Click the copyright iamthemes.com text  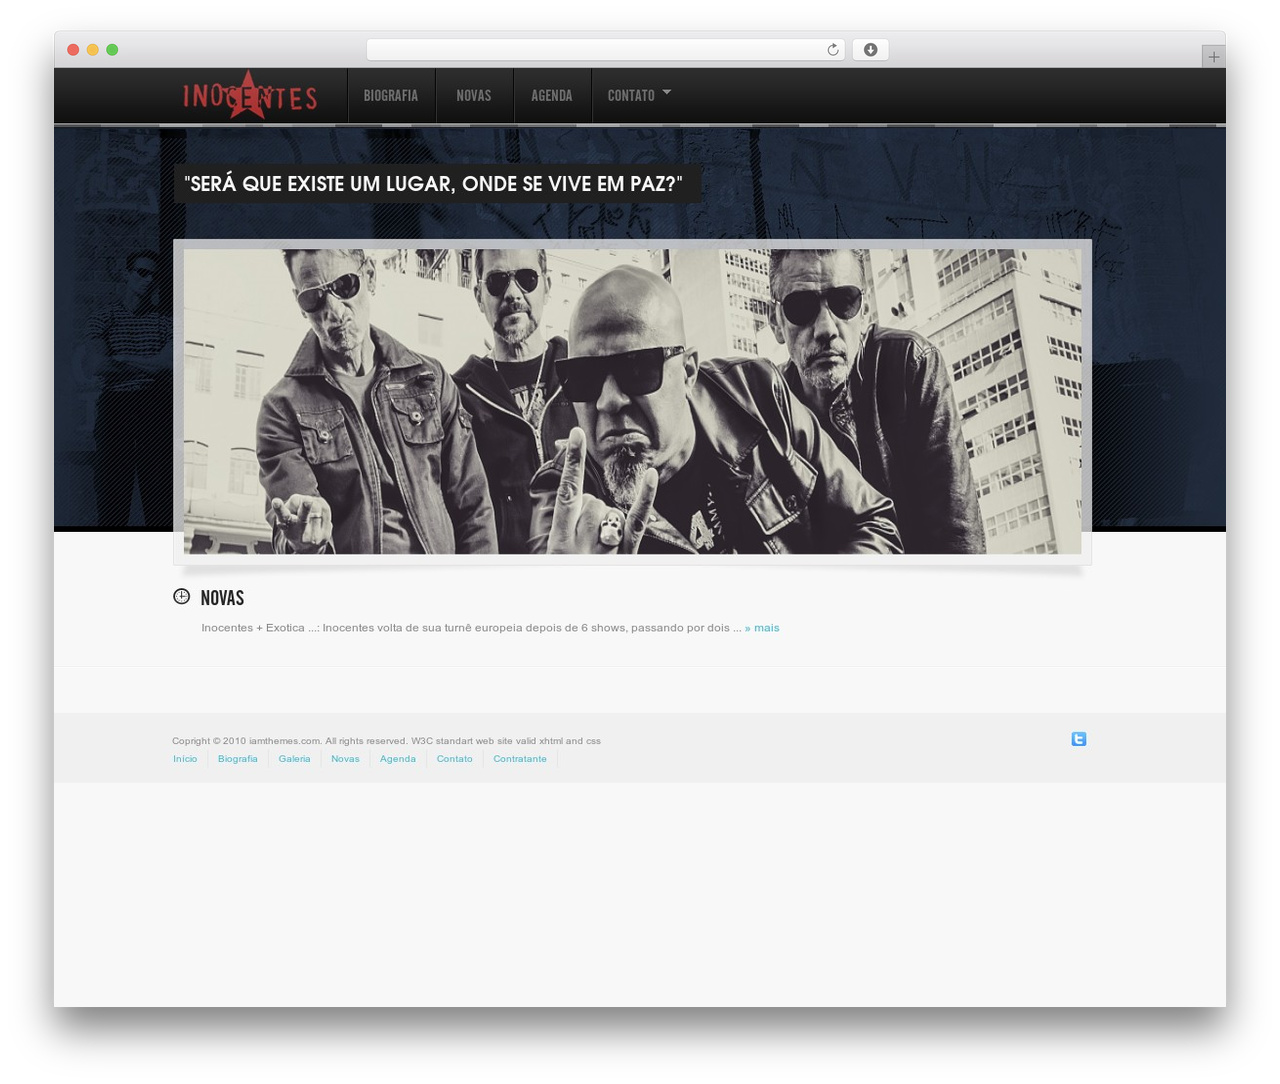[x=386, y=741]
